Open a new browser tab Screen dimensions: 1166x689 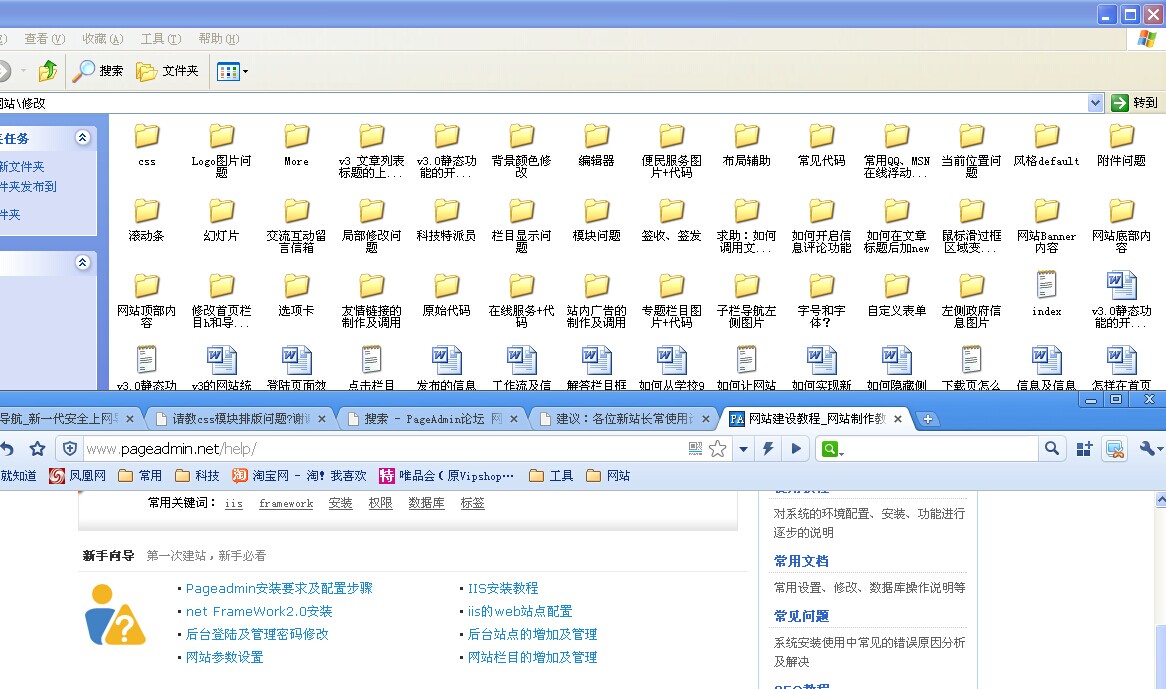[928, 419]
